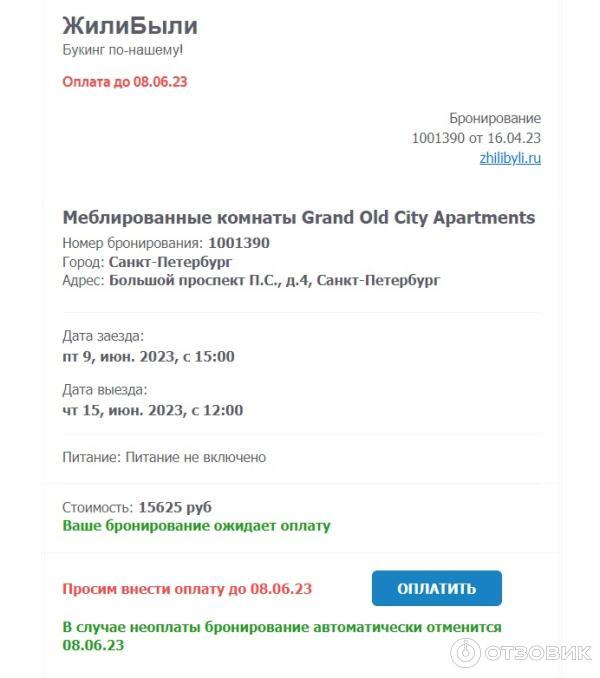Screen dimensions: 600x678
Task: Select the '1001390 от 16.04.23' reference text
Action: 476,138
